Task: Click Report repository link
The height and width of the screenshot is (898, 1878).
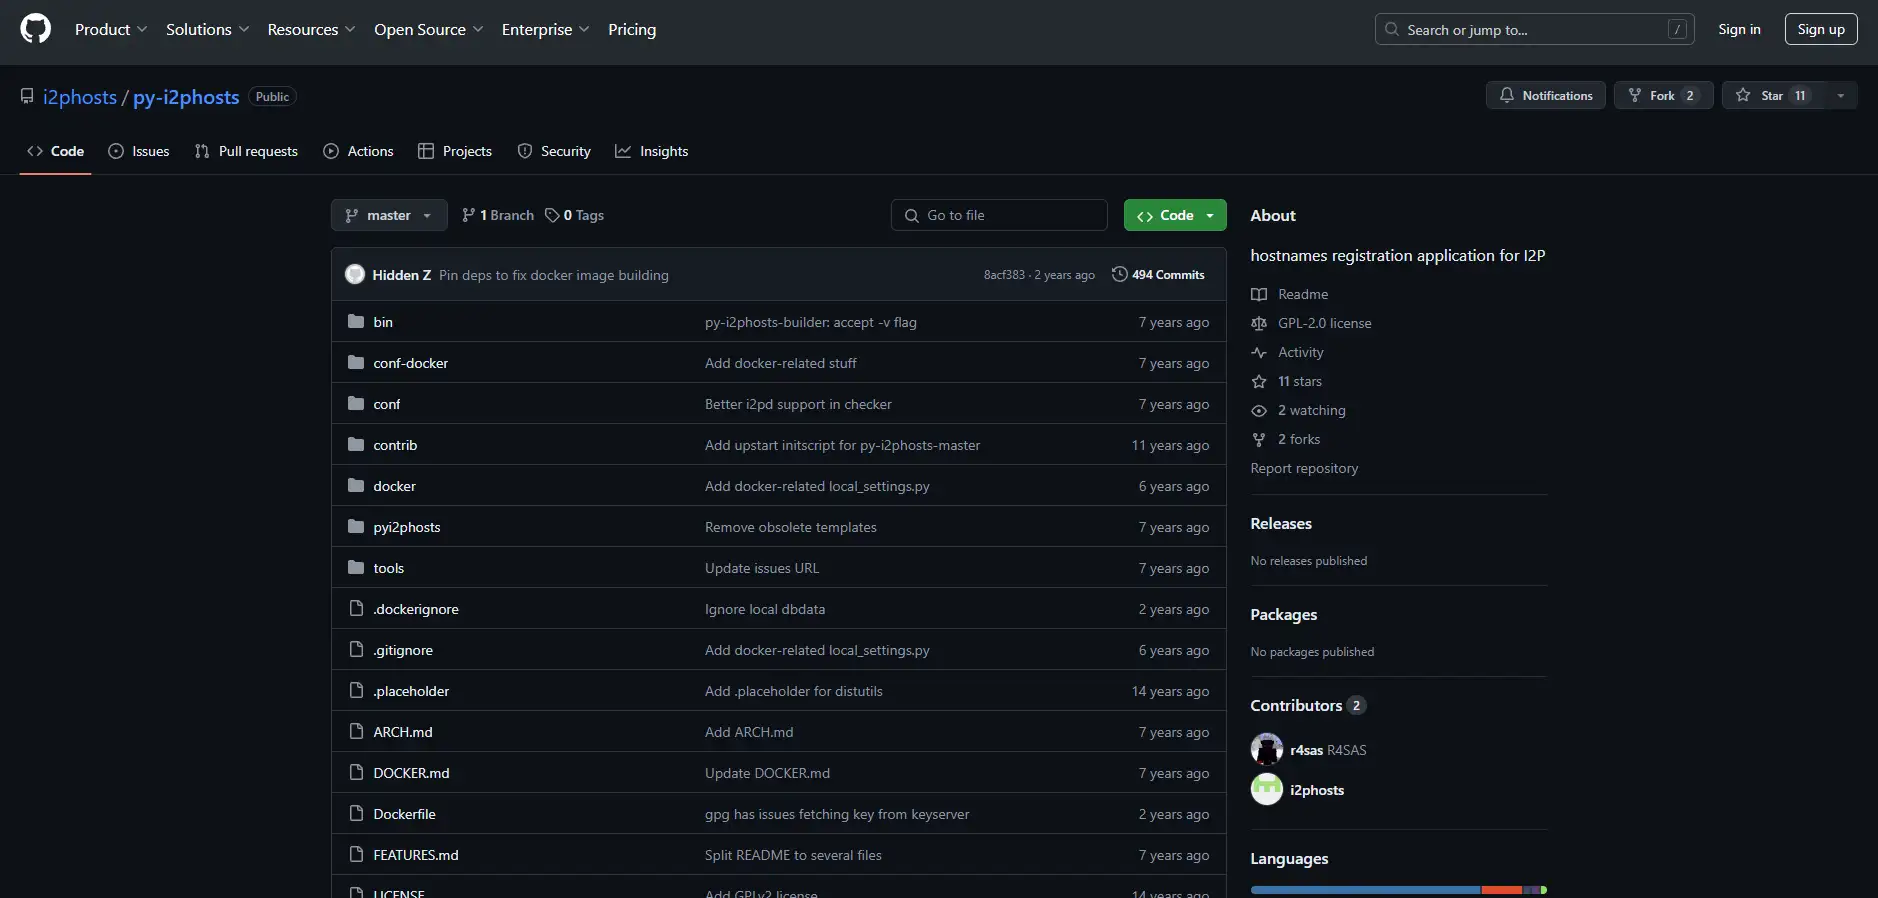Action: click(x=1304, y=468)
